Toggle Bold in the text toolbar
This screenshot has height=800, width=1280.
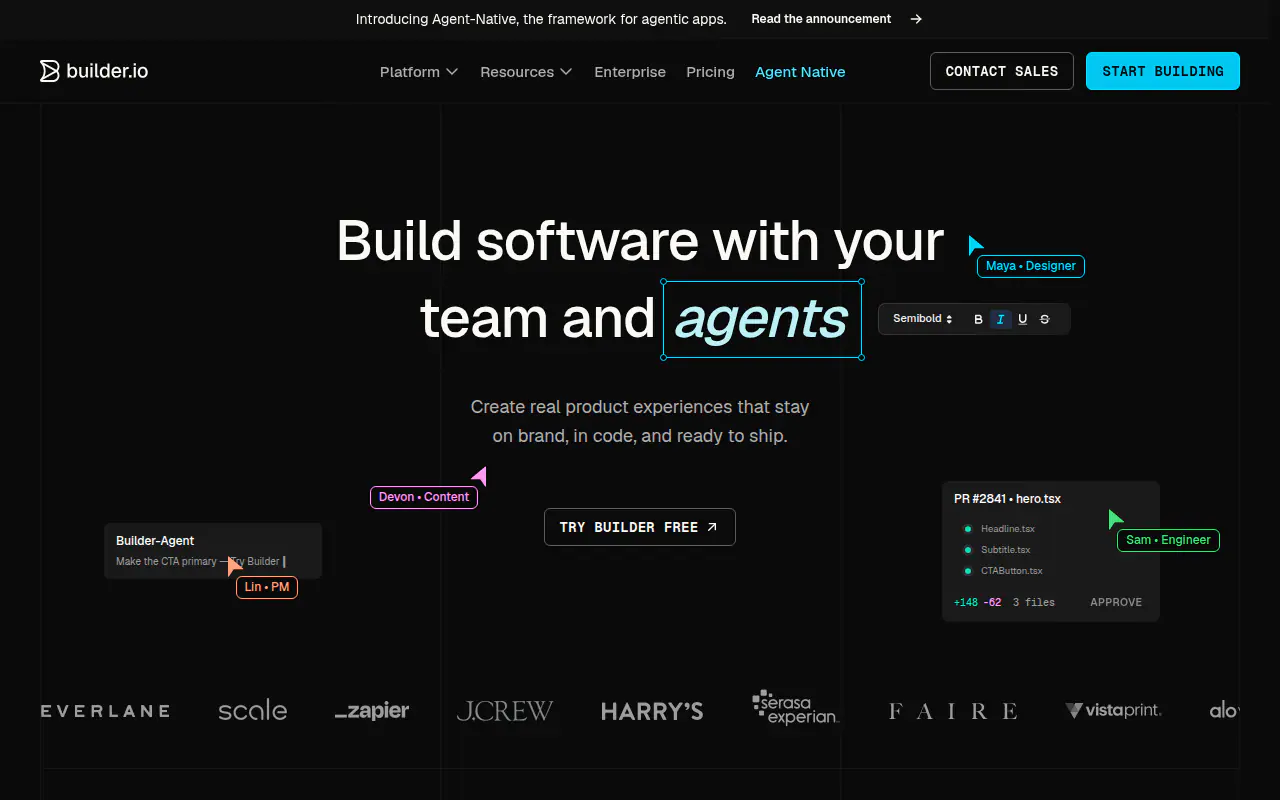click(978, 319)
